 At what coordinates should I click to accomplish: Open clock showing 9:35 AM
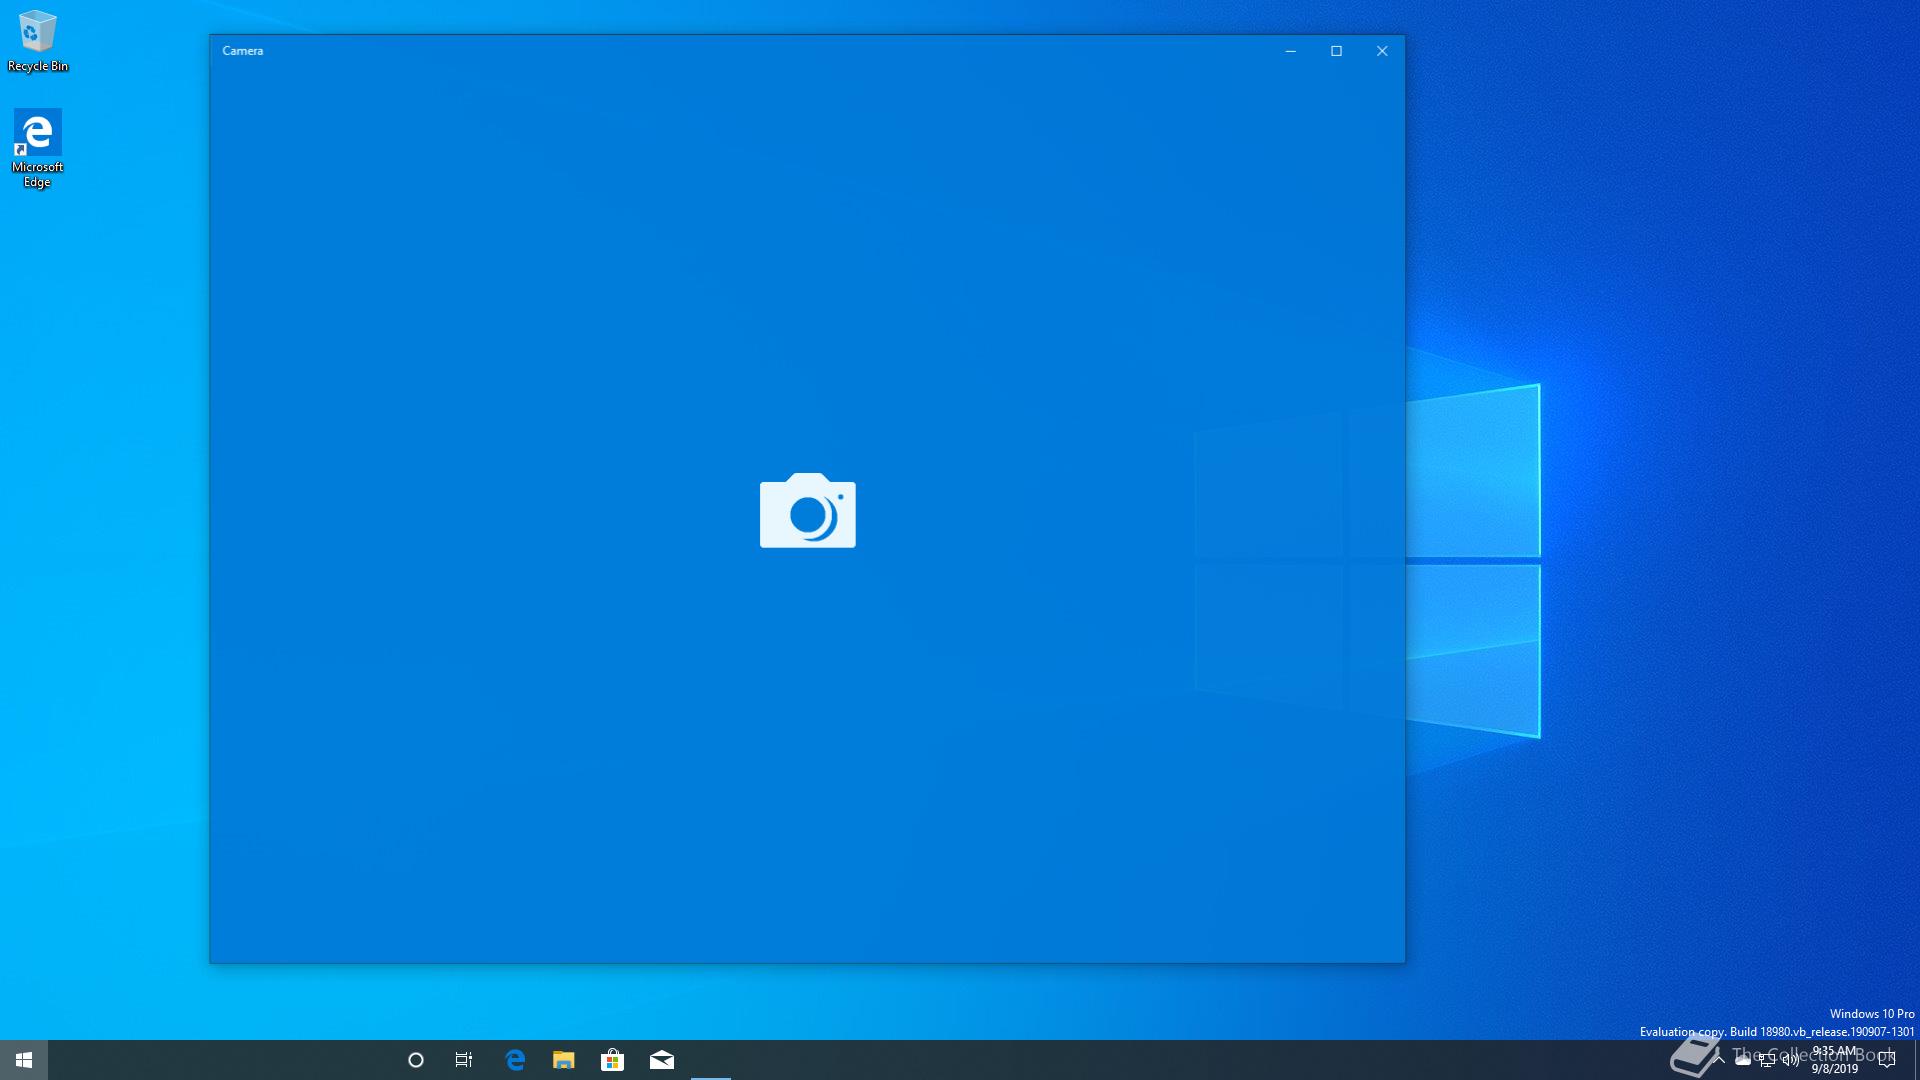1834,1060
